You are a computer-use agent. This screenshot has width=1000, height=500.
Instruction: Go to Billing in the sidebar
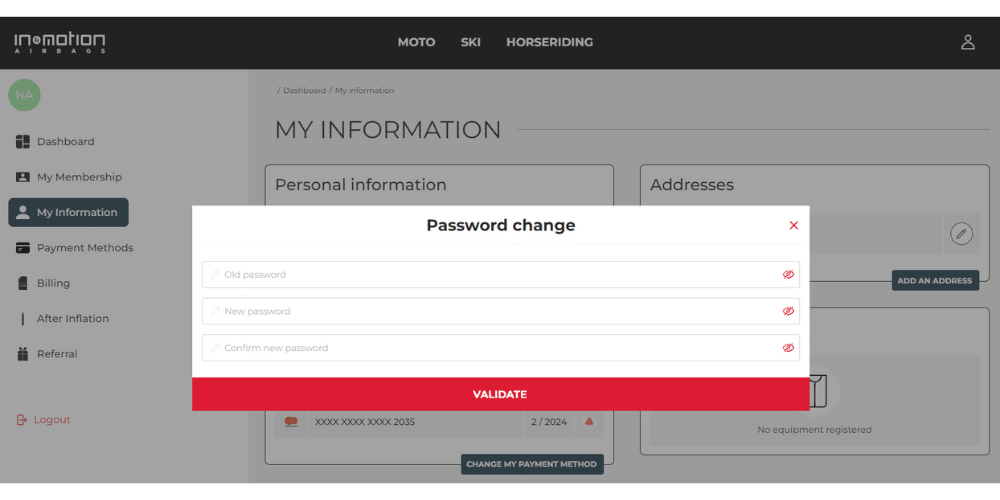click(x=53, y=283)
